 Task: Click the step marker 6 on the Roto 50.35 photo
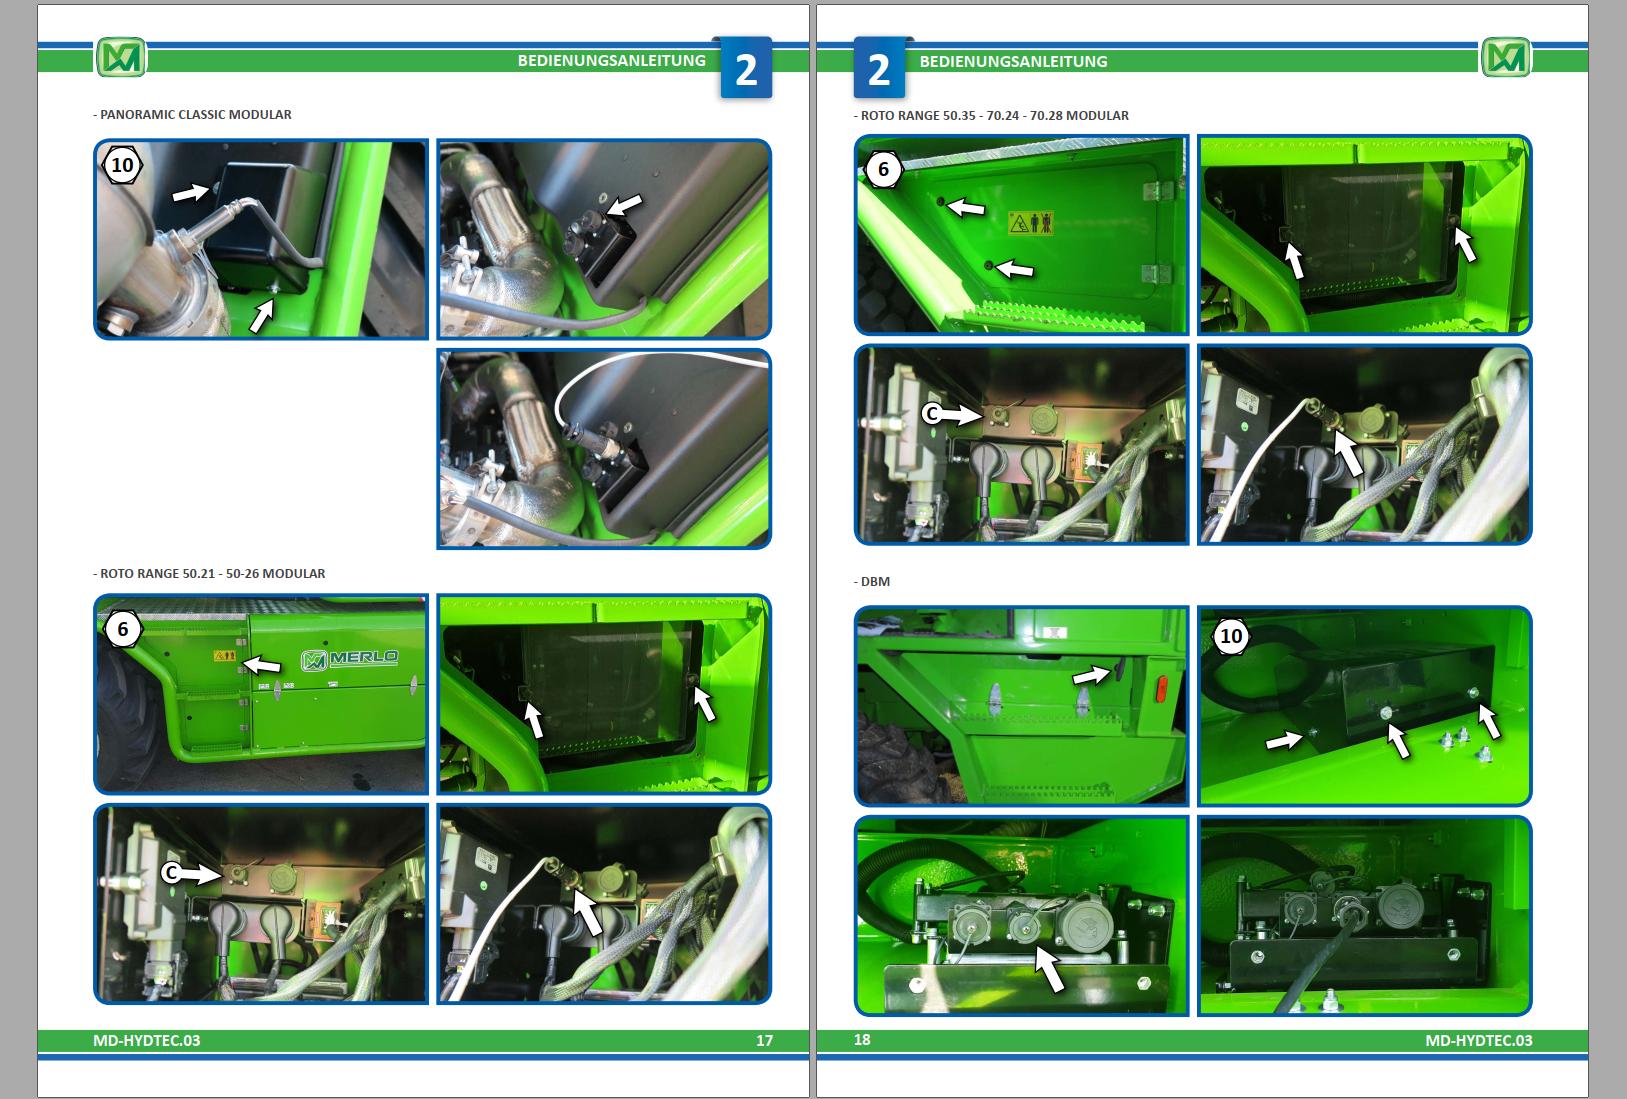point(885,168)
